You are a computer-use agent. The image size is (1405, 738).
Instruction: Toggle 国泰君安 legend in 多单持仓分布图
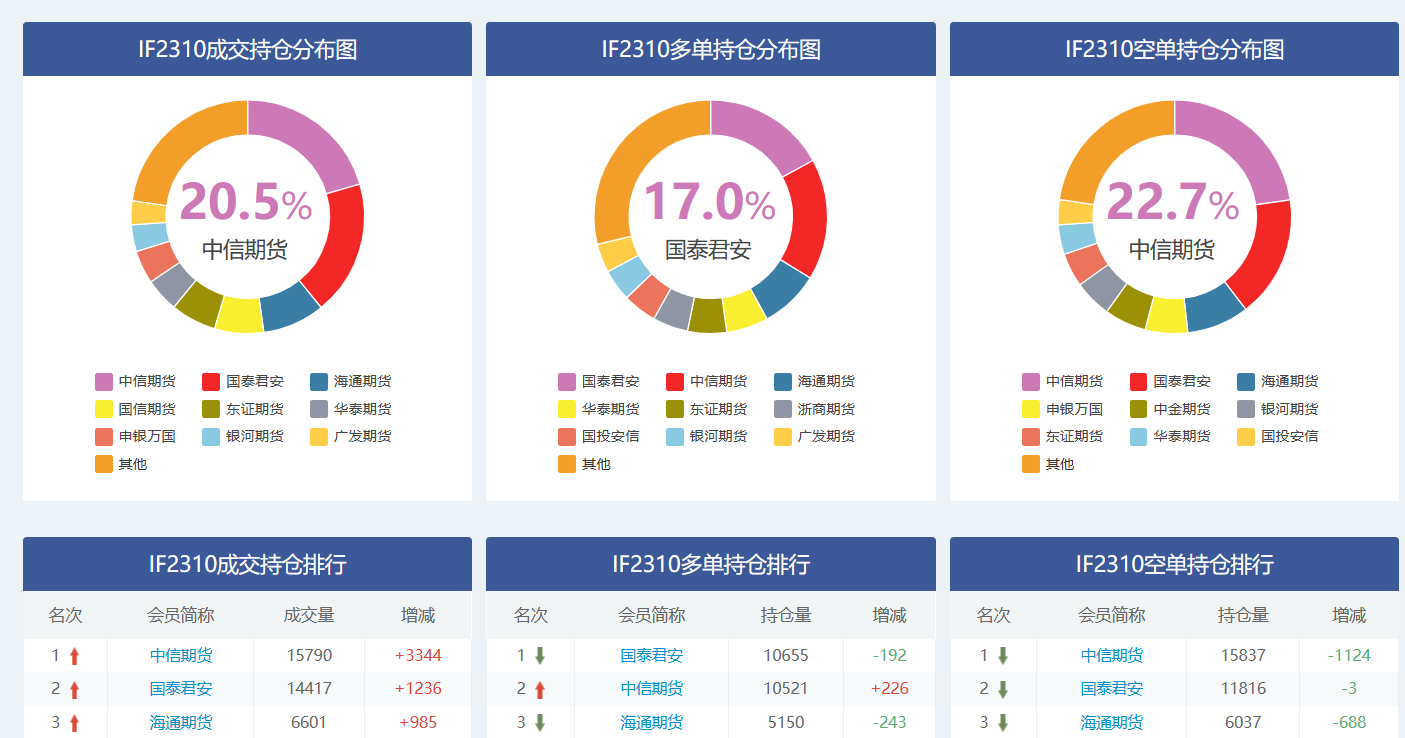point(599,381)
